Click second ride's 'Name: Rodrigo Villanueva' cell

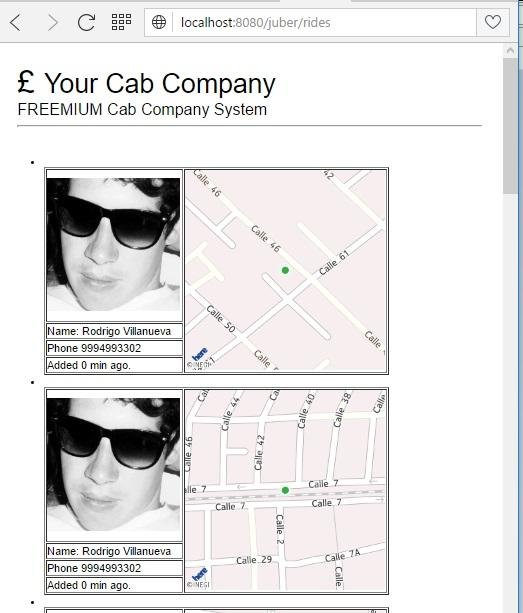tap(114, 551)
